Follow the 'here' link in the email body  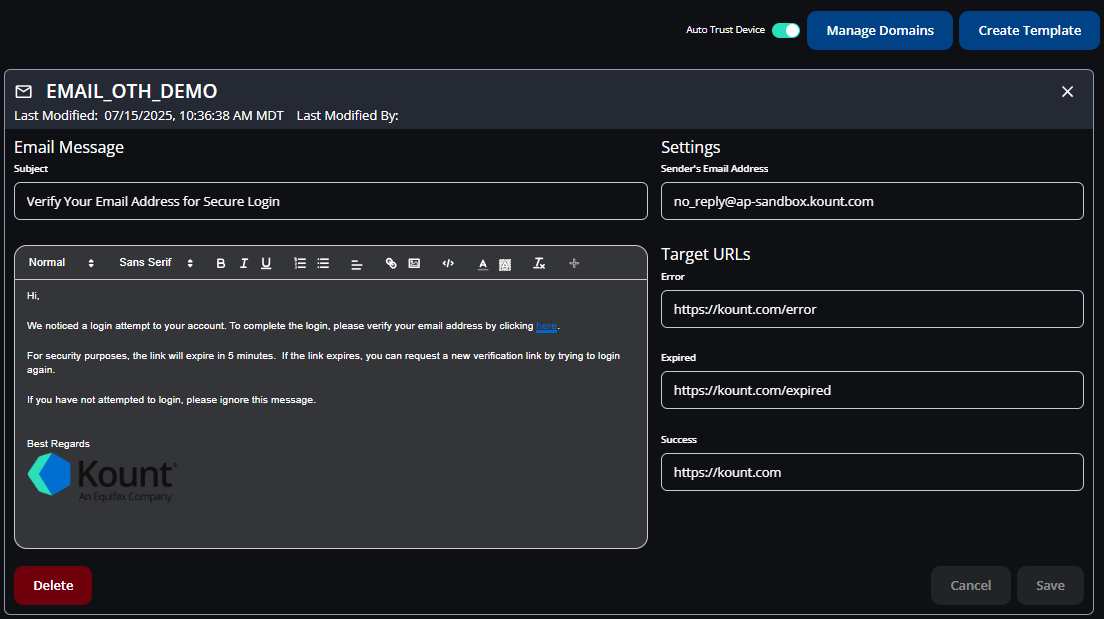(546, 326)
